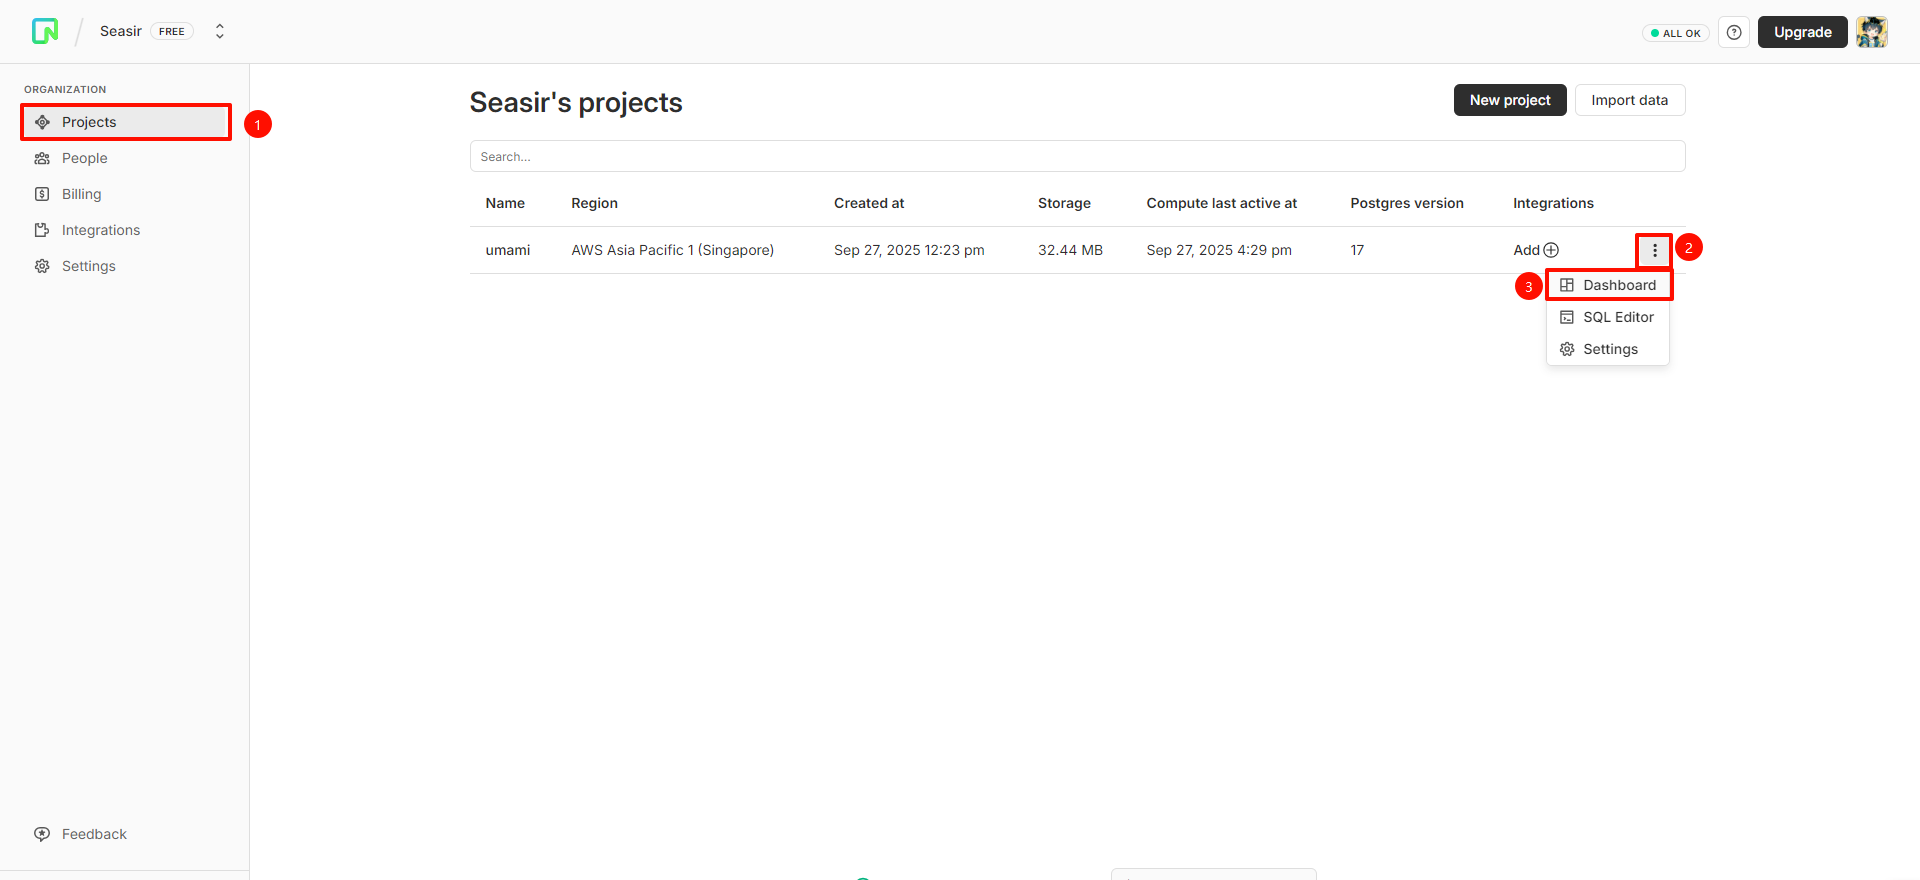Click the Import data button
1920x880 pixels.
[x=1629, y=100]
